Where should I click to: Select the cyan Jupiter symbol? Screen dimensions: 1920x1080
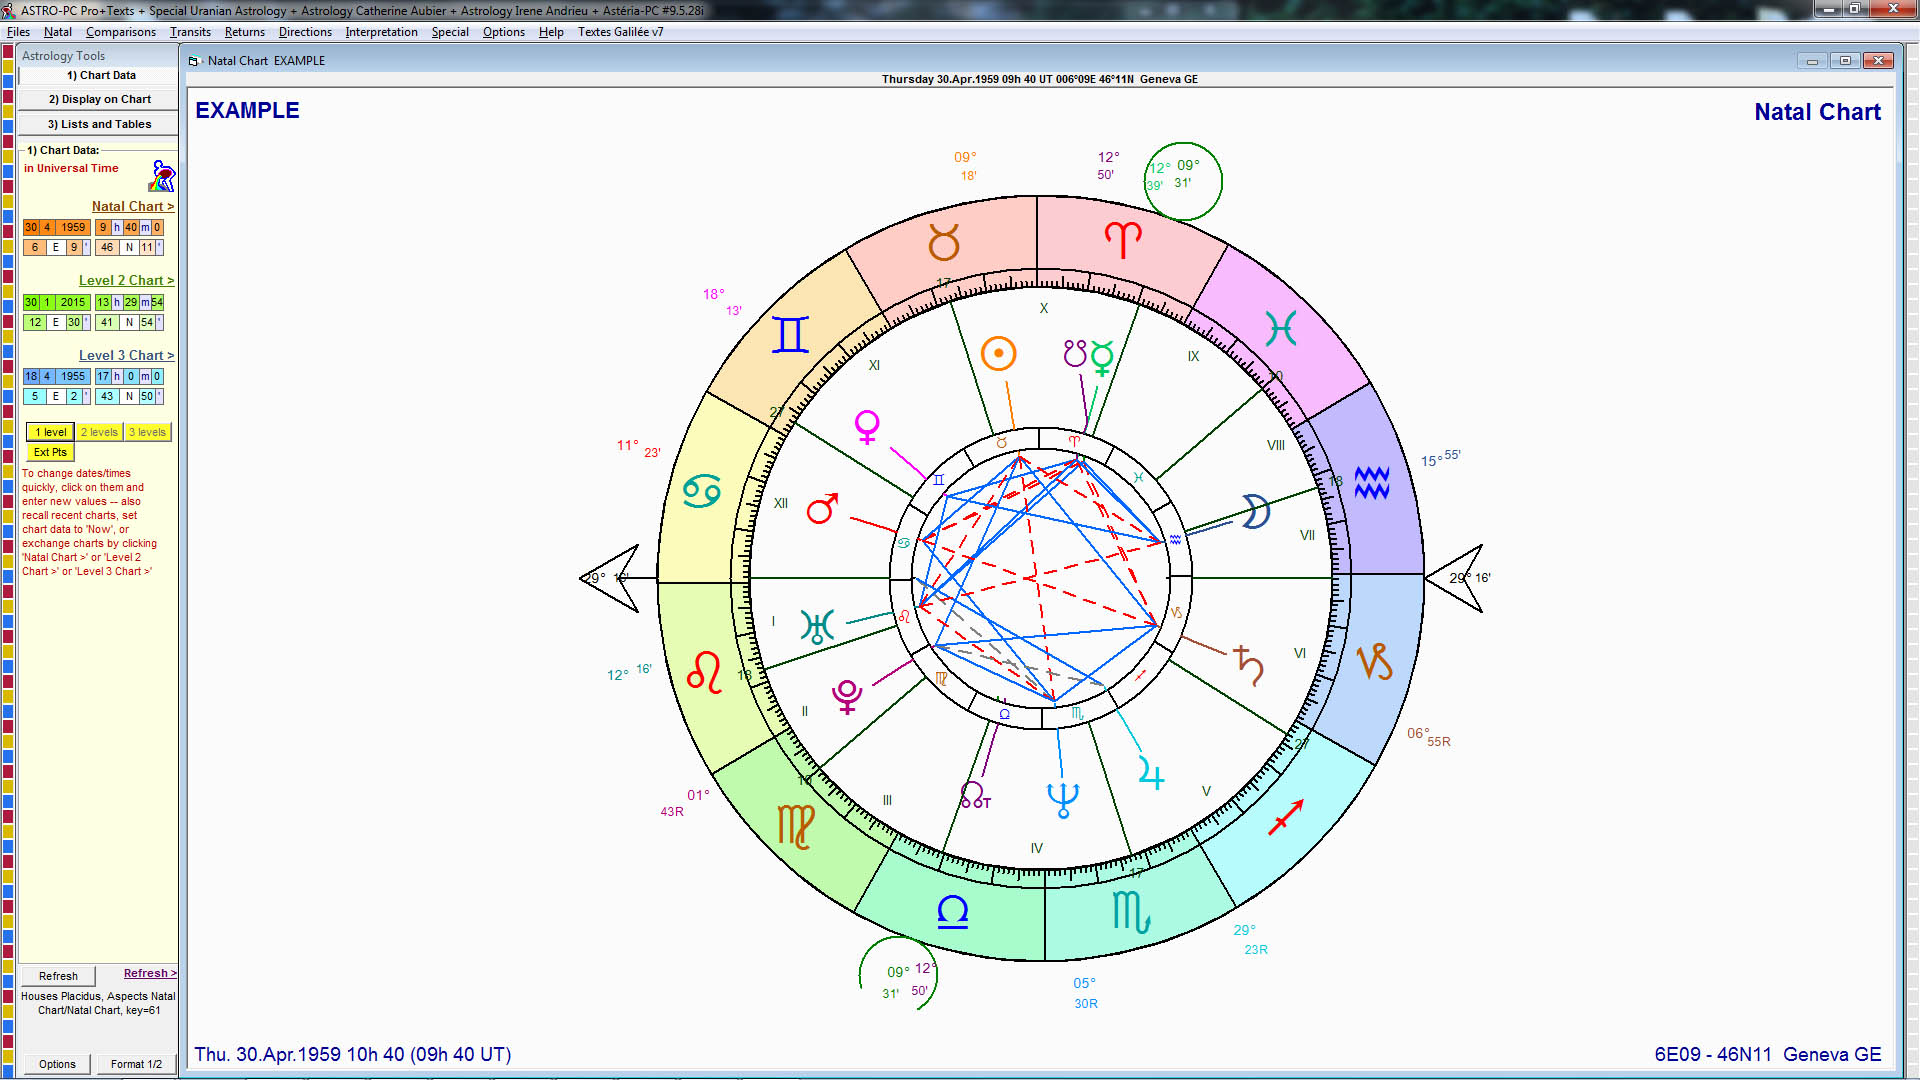coord(1152,773)
